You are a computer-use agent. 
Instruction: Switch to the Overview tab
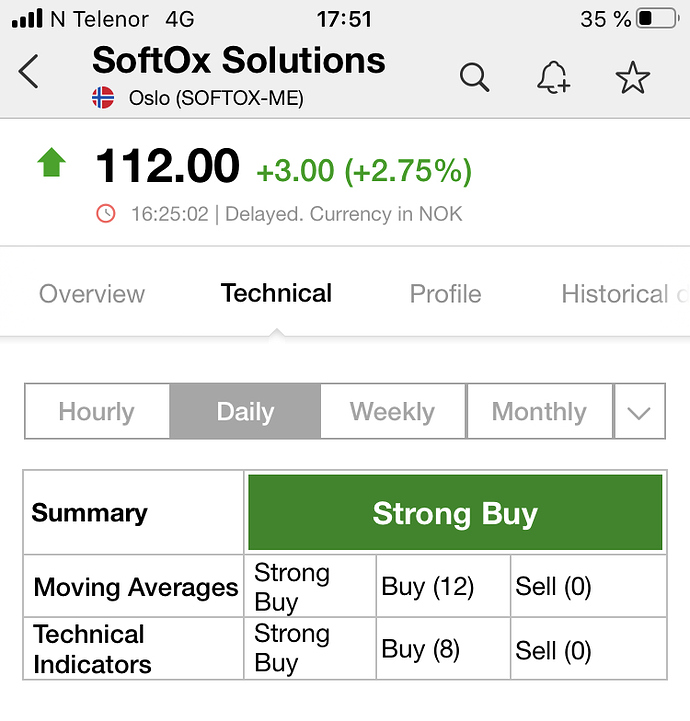(x=92, y=294)
